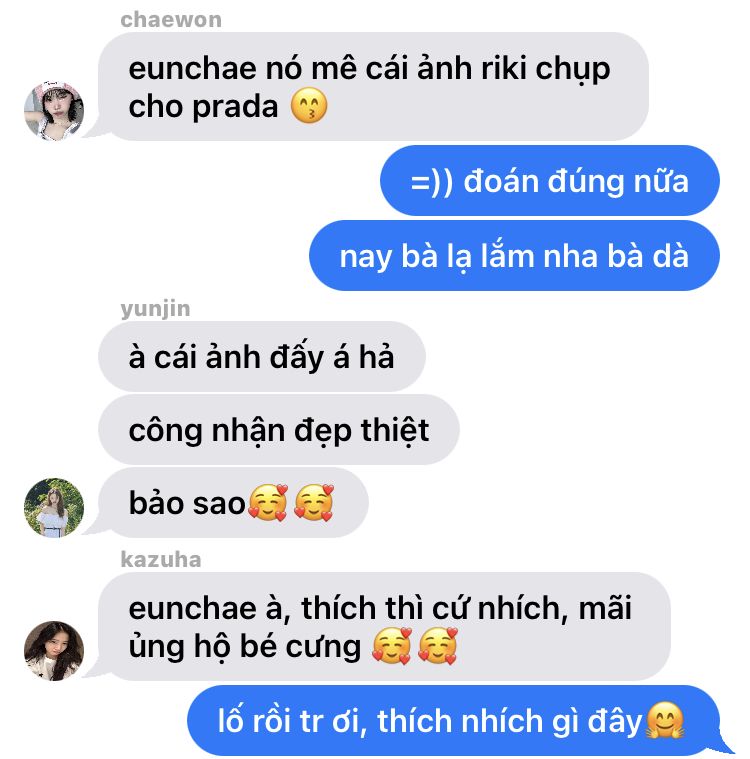Select the 'à cái ảnh đấy á hả' bubble

coord(262,356)
